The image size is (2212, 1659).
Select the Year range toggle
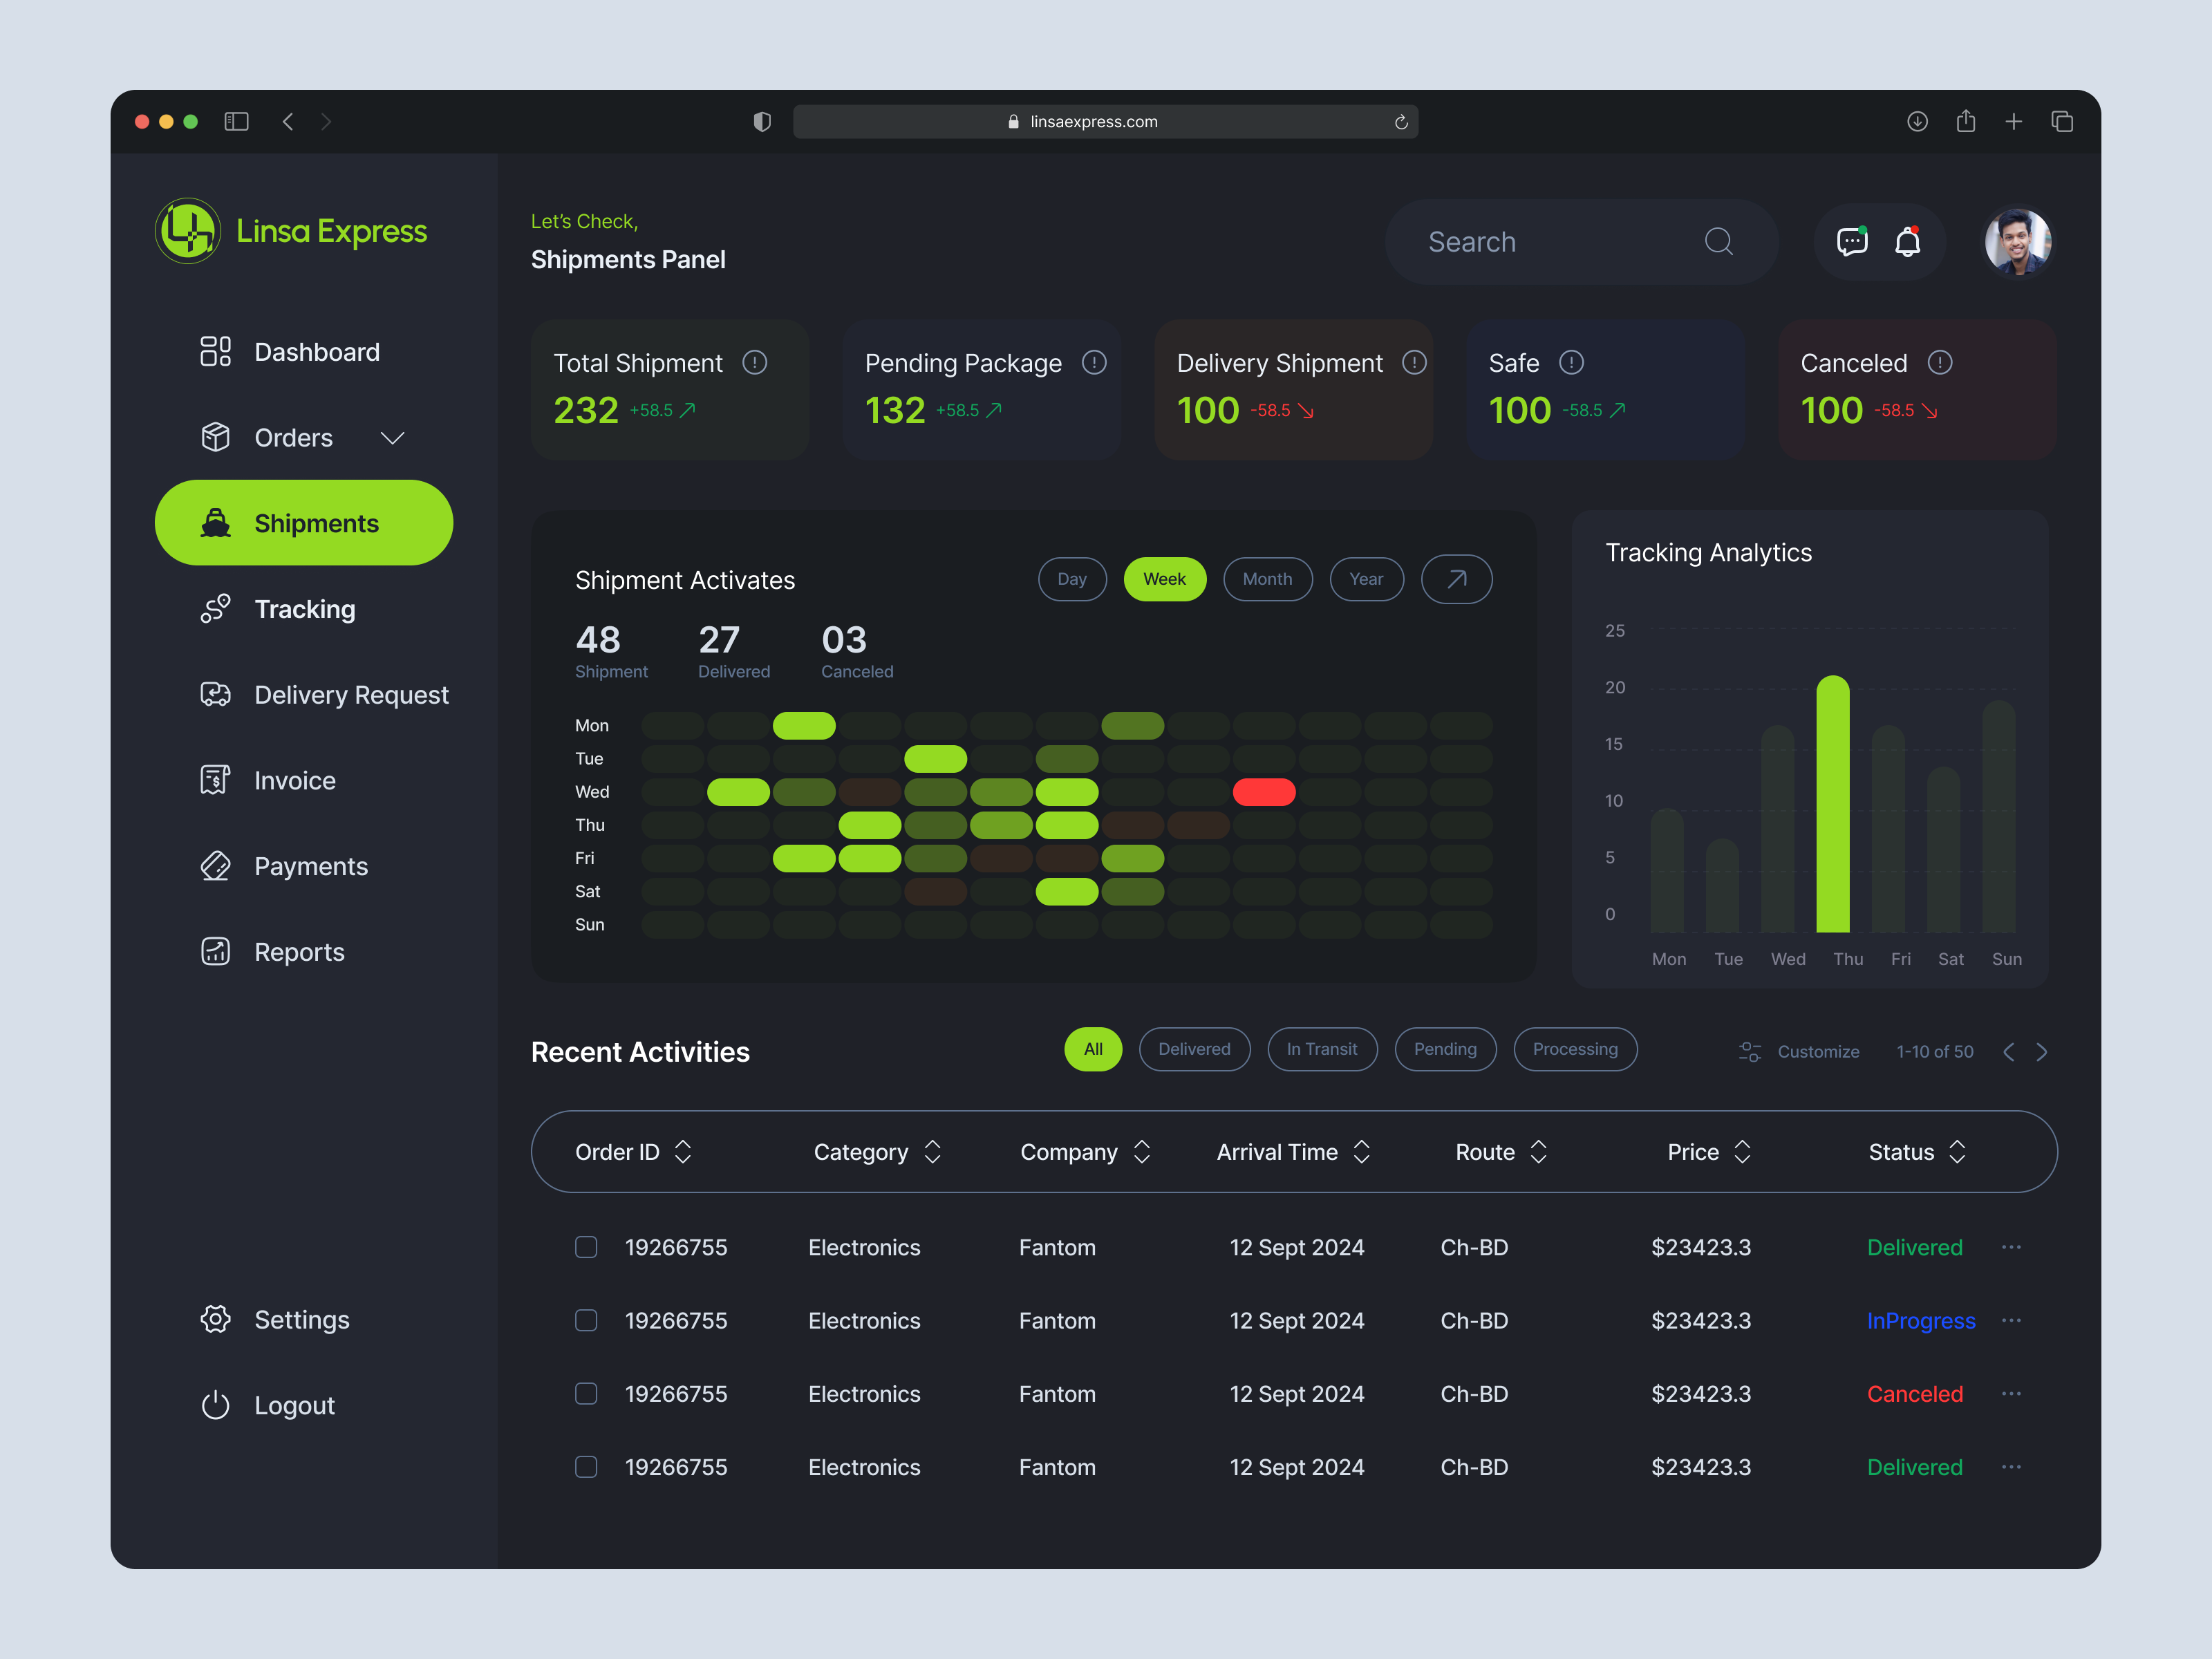coord(1367,579)
